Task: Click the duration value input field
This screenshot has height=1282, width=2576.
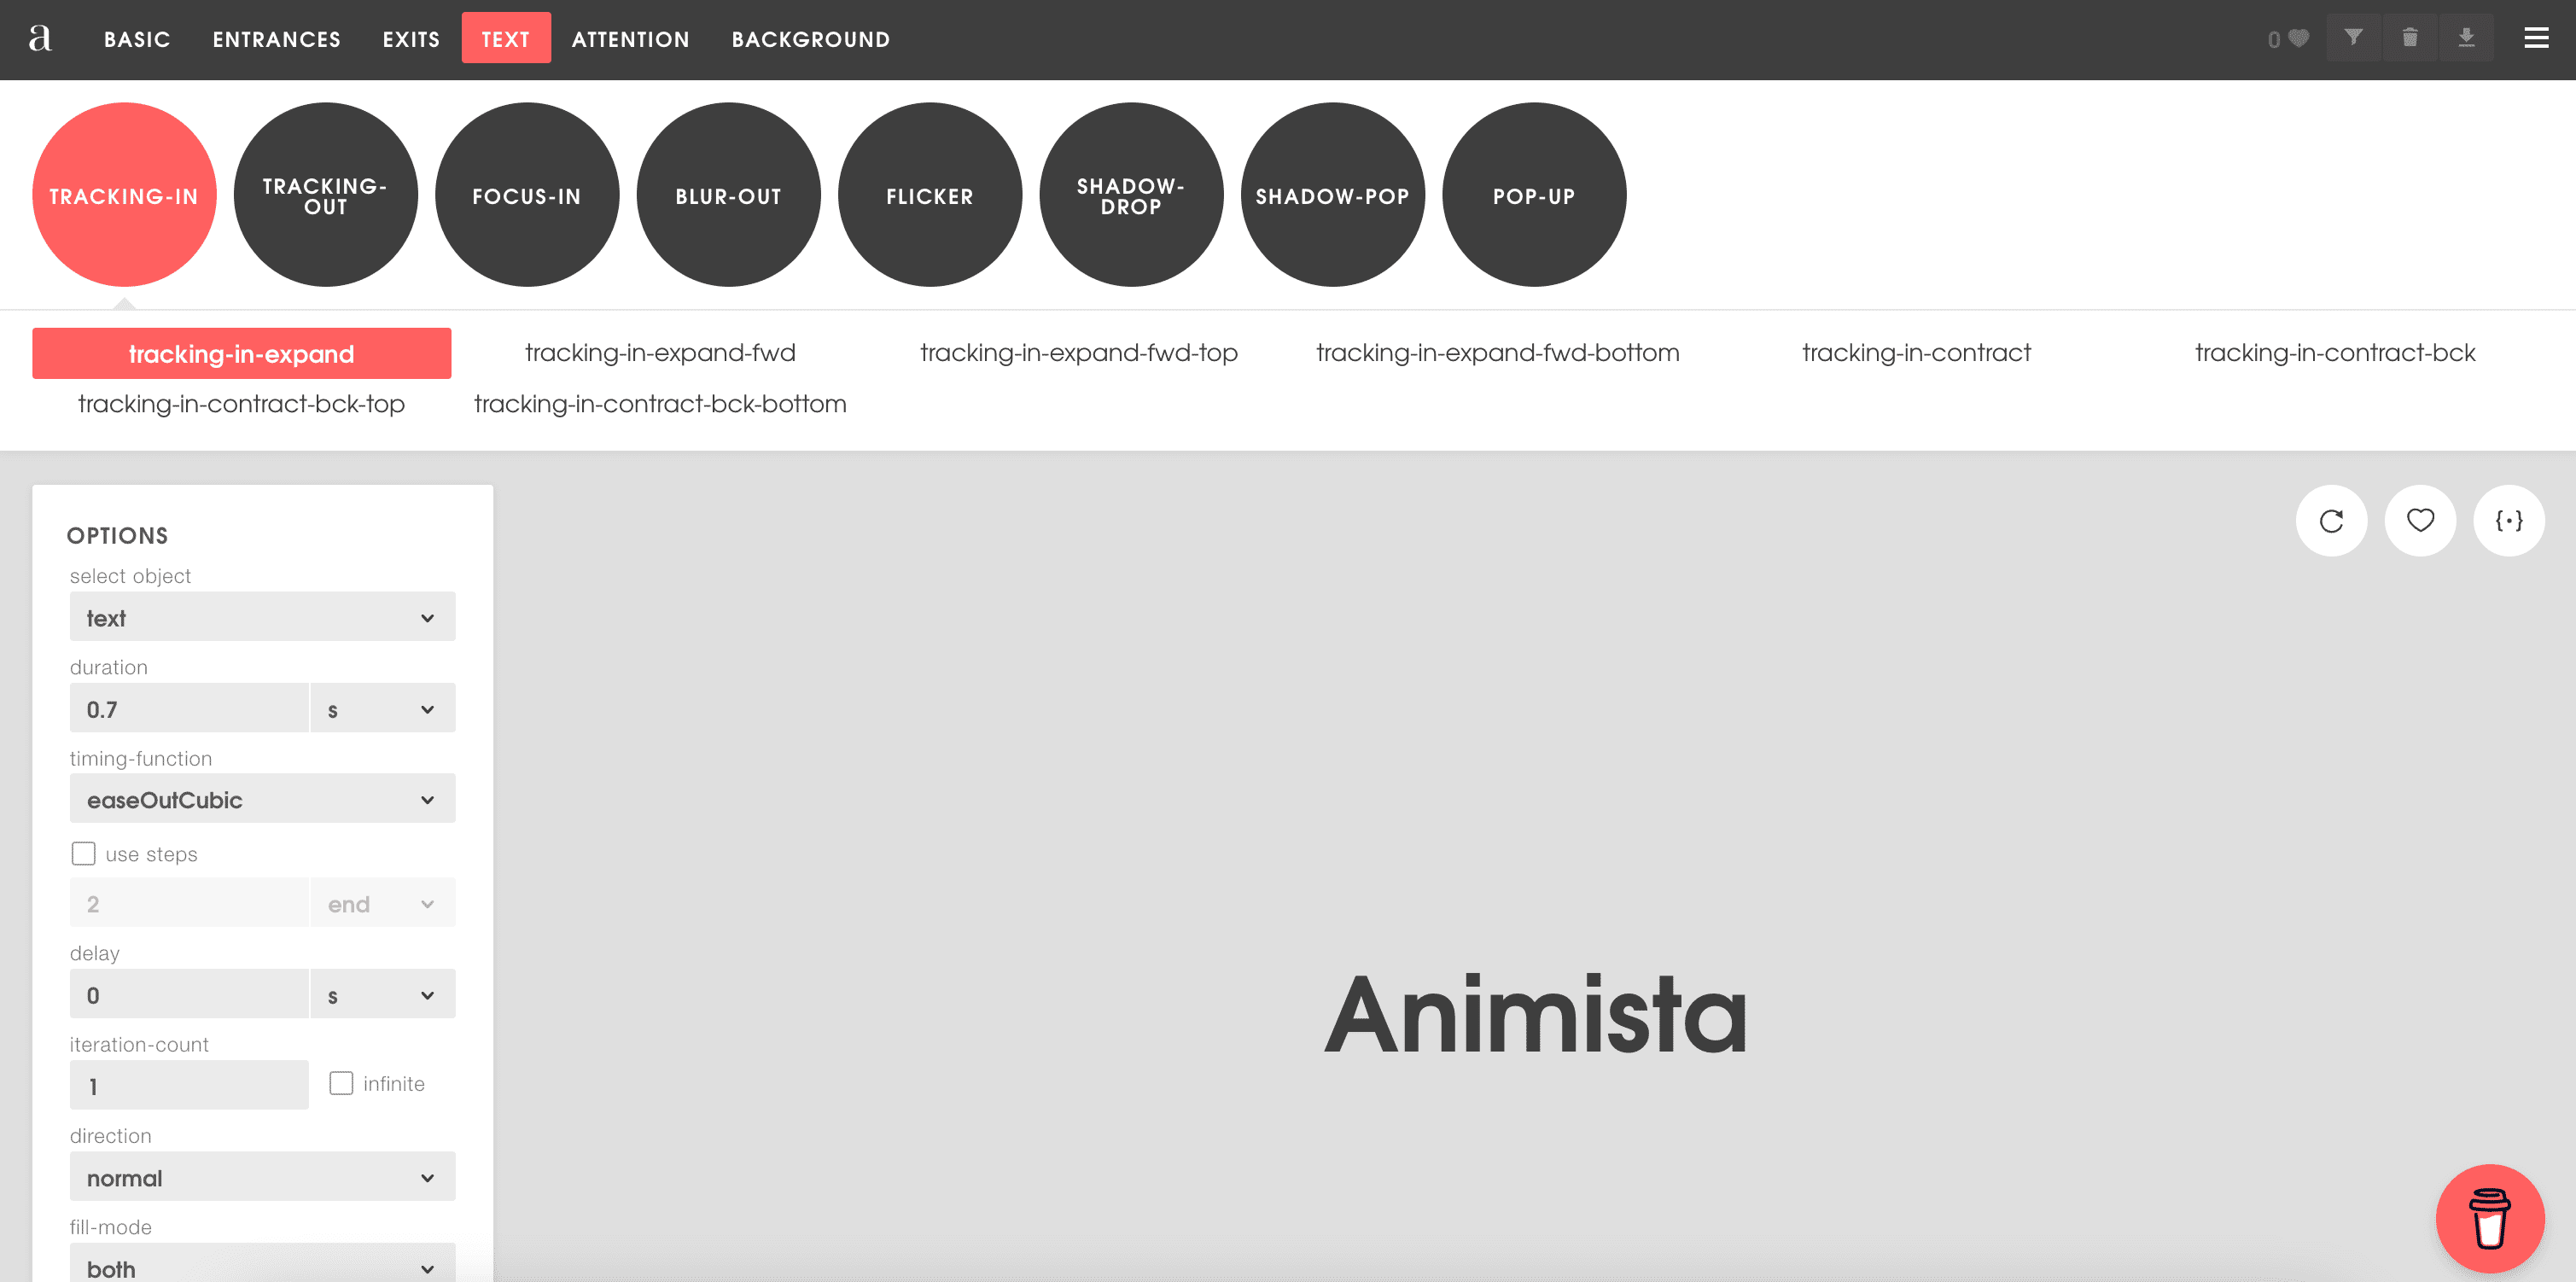Action: [189, 708]
